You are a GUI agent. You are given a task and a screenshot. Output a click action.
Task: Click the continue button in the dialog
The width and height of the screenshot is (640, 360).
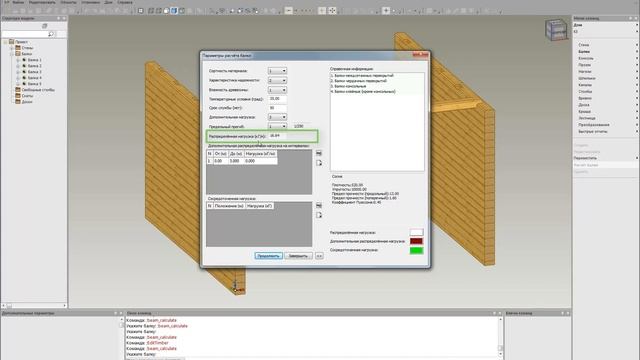(268, 256)
